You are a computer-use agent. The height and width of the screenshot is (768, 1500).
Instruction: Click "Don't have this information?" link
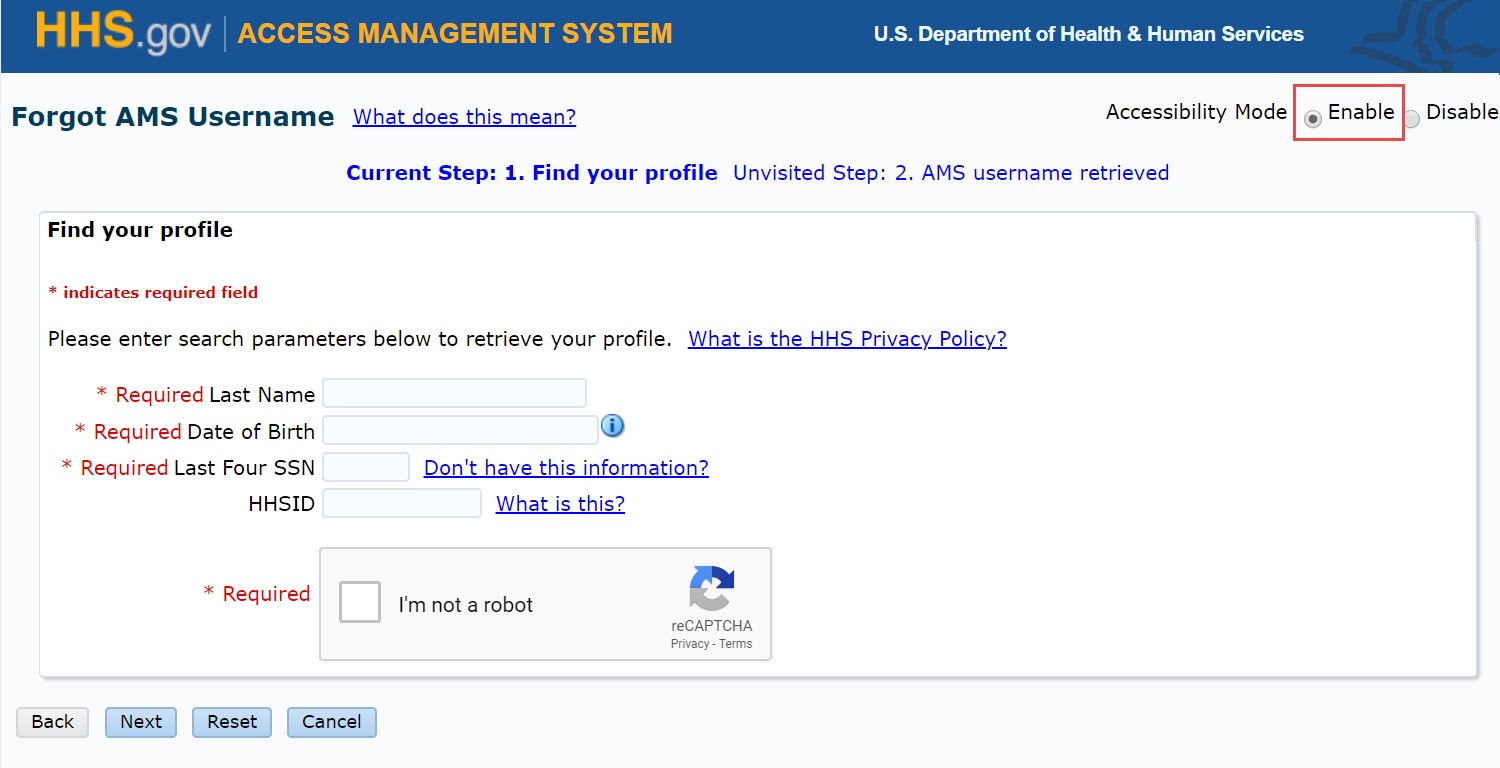point(566,467)
